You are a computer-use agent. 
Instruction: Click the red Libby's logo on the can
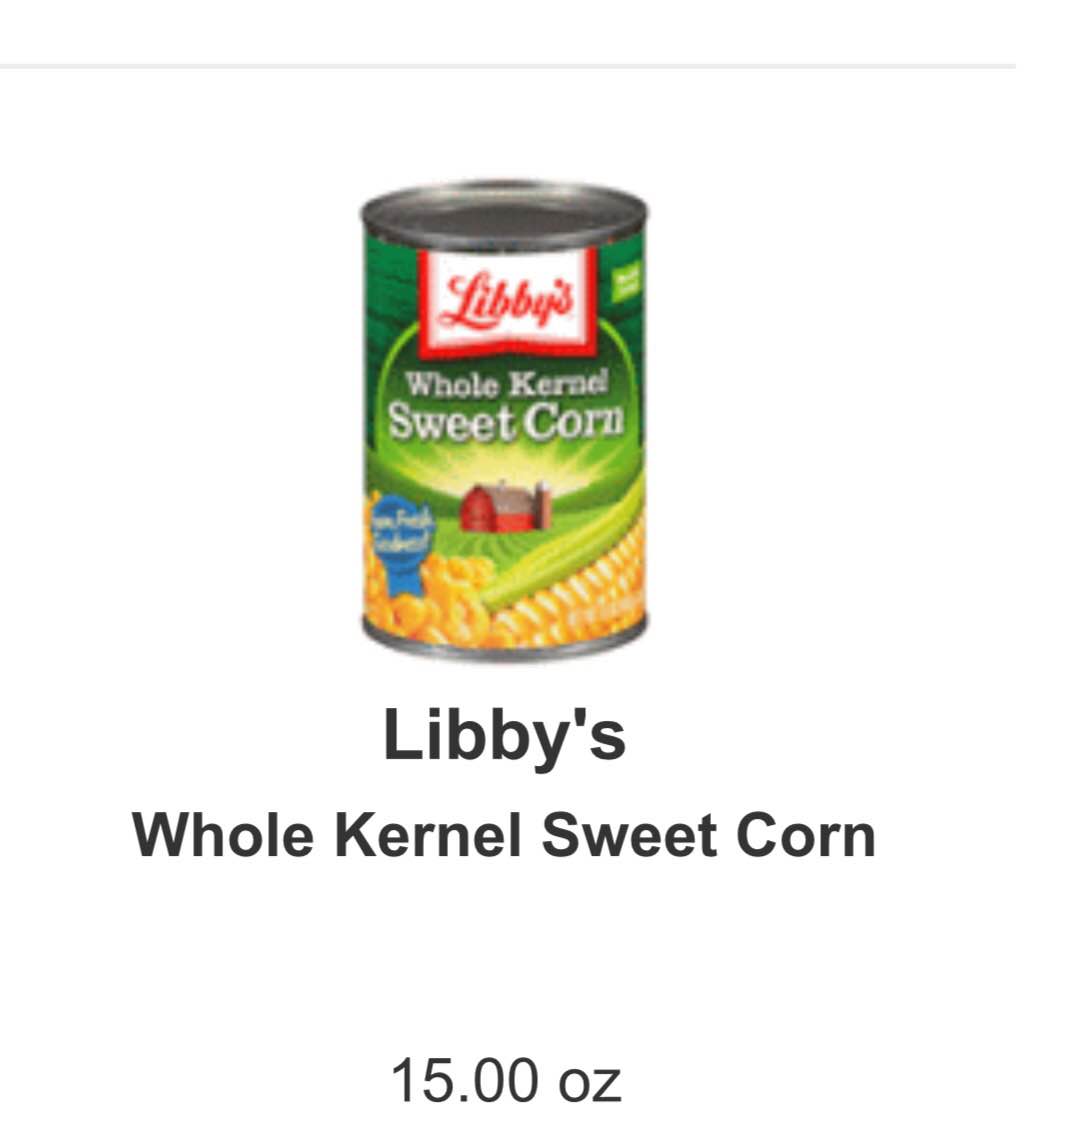tap(508, 300)
